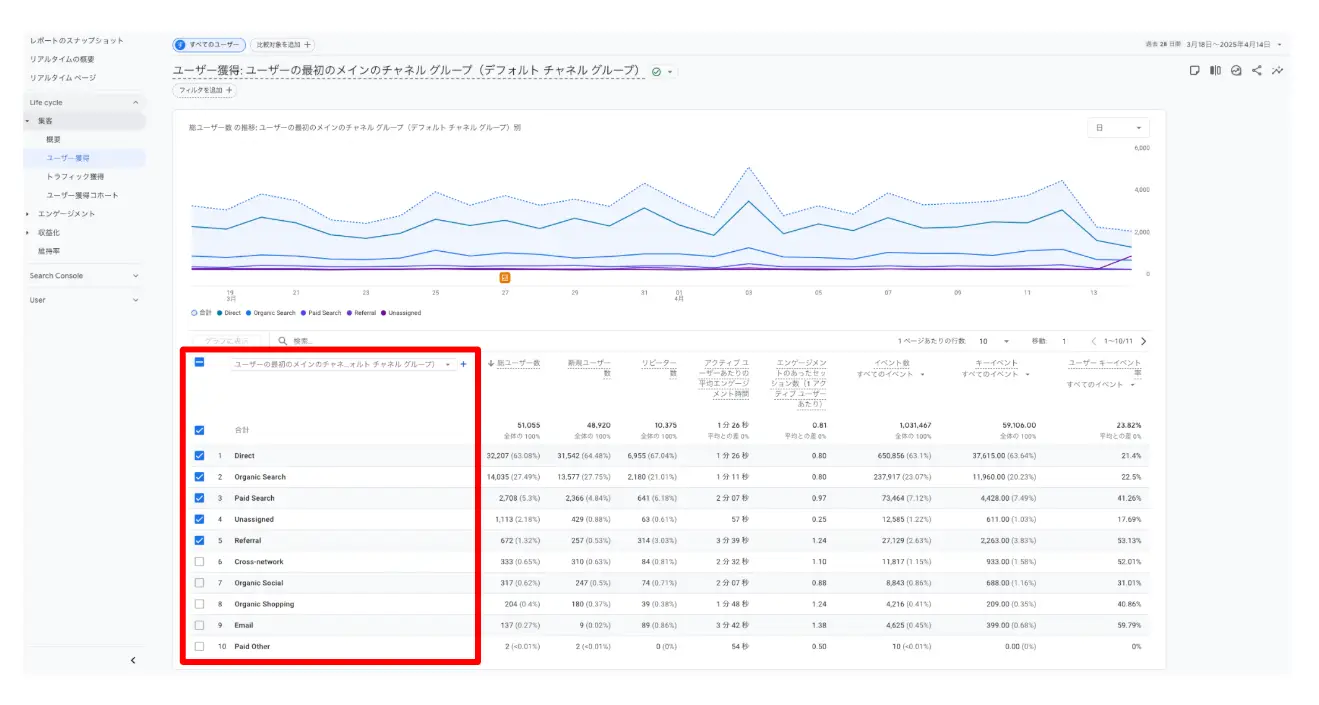1319x705 pixels.
Task: Uncheck the 合計 row checkbox
Action: [x=199, y=430]
